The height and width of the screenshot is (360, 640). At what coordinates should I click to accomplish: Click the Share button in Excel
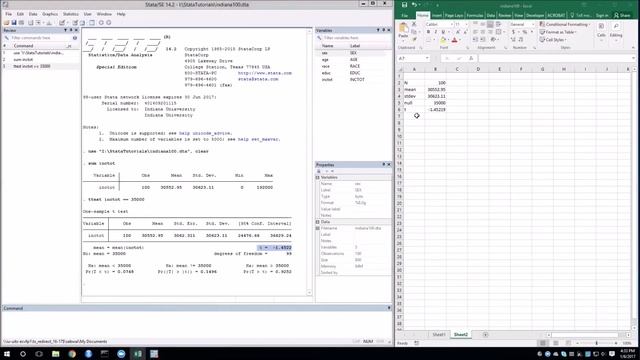622,16
